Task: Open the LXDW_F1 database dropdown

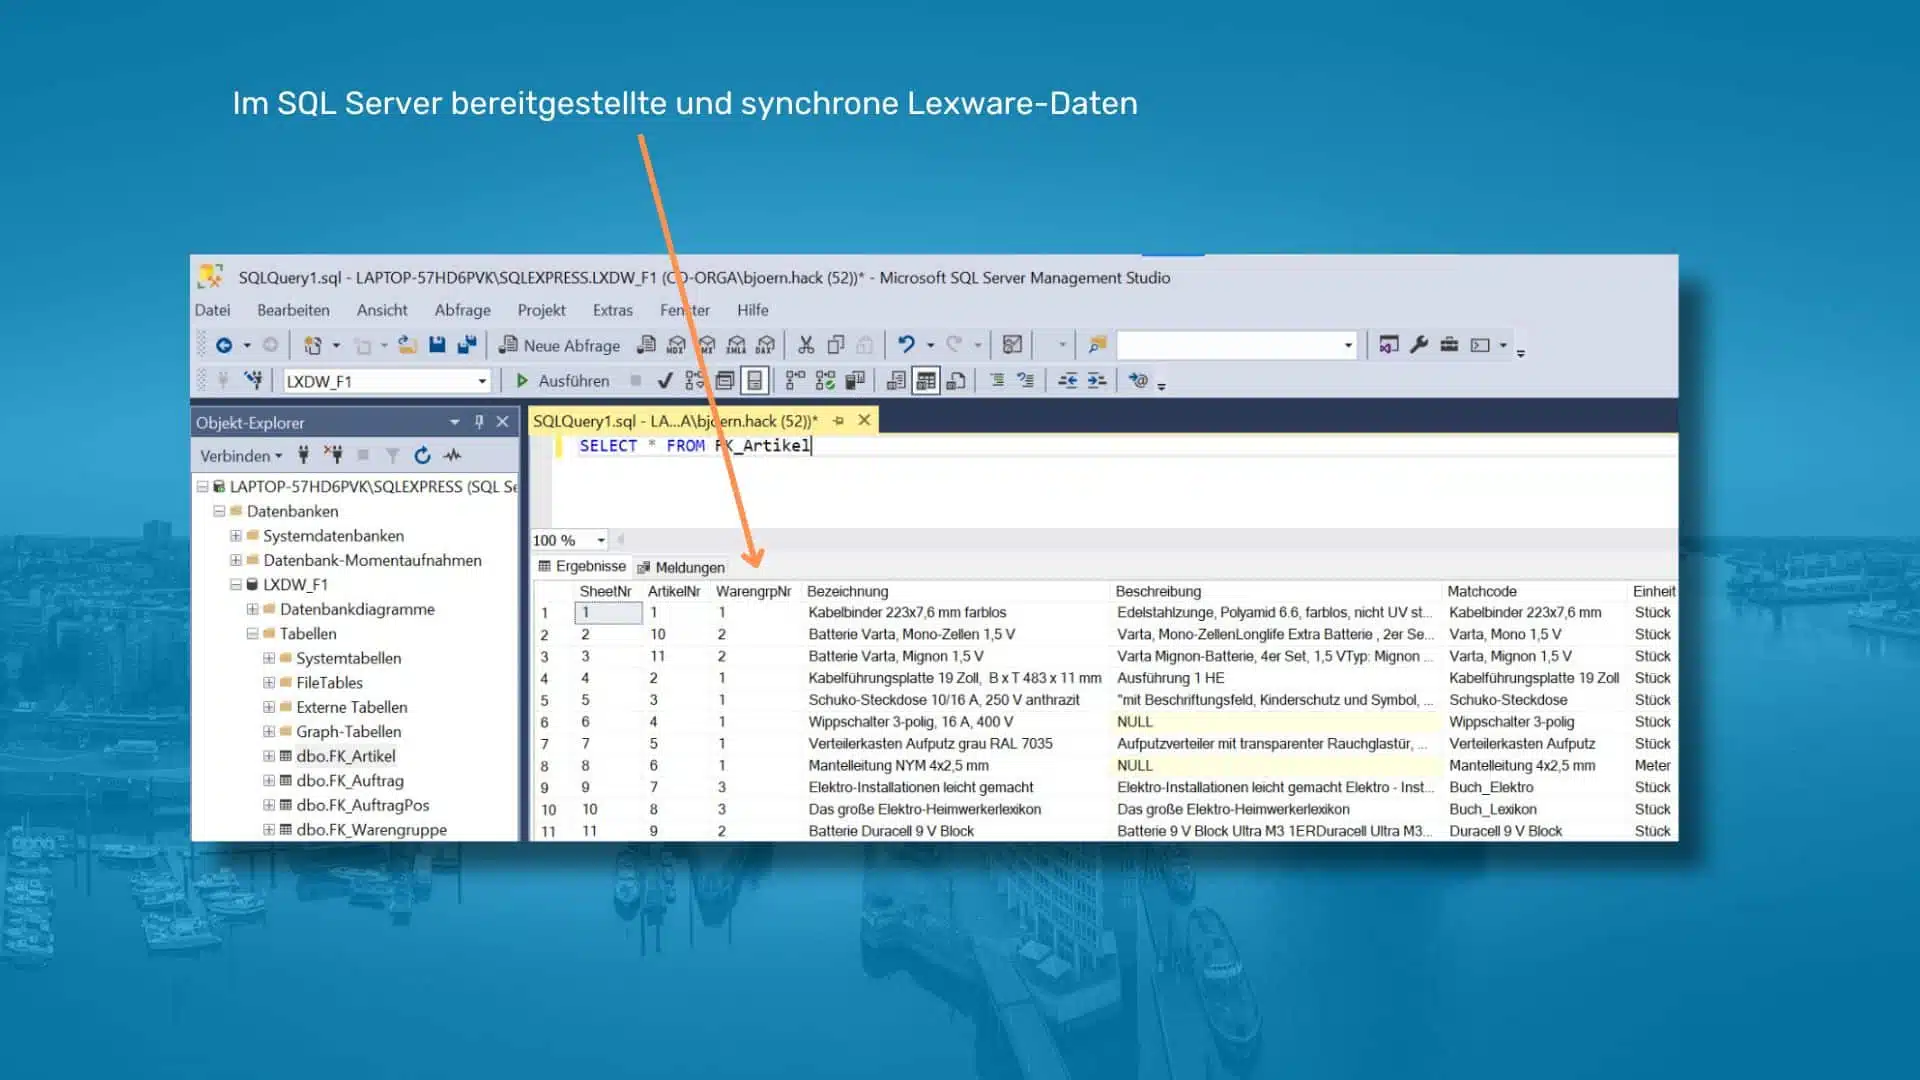Action: pyautogui.click(x=482, y=381)
